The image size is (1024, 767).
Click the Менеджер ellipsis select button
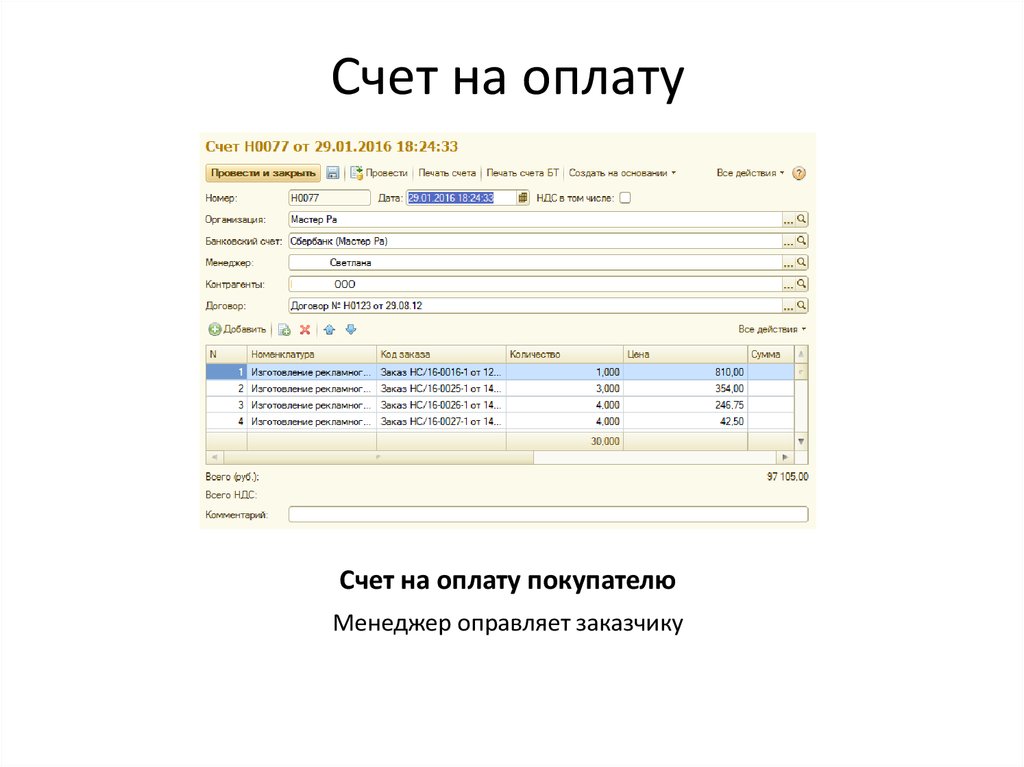click(x=788, y=263)
